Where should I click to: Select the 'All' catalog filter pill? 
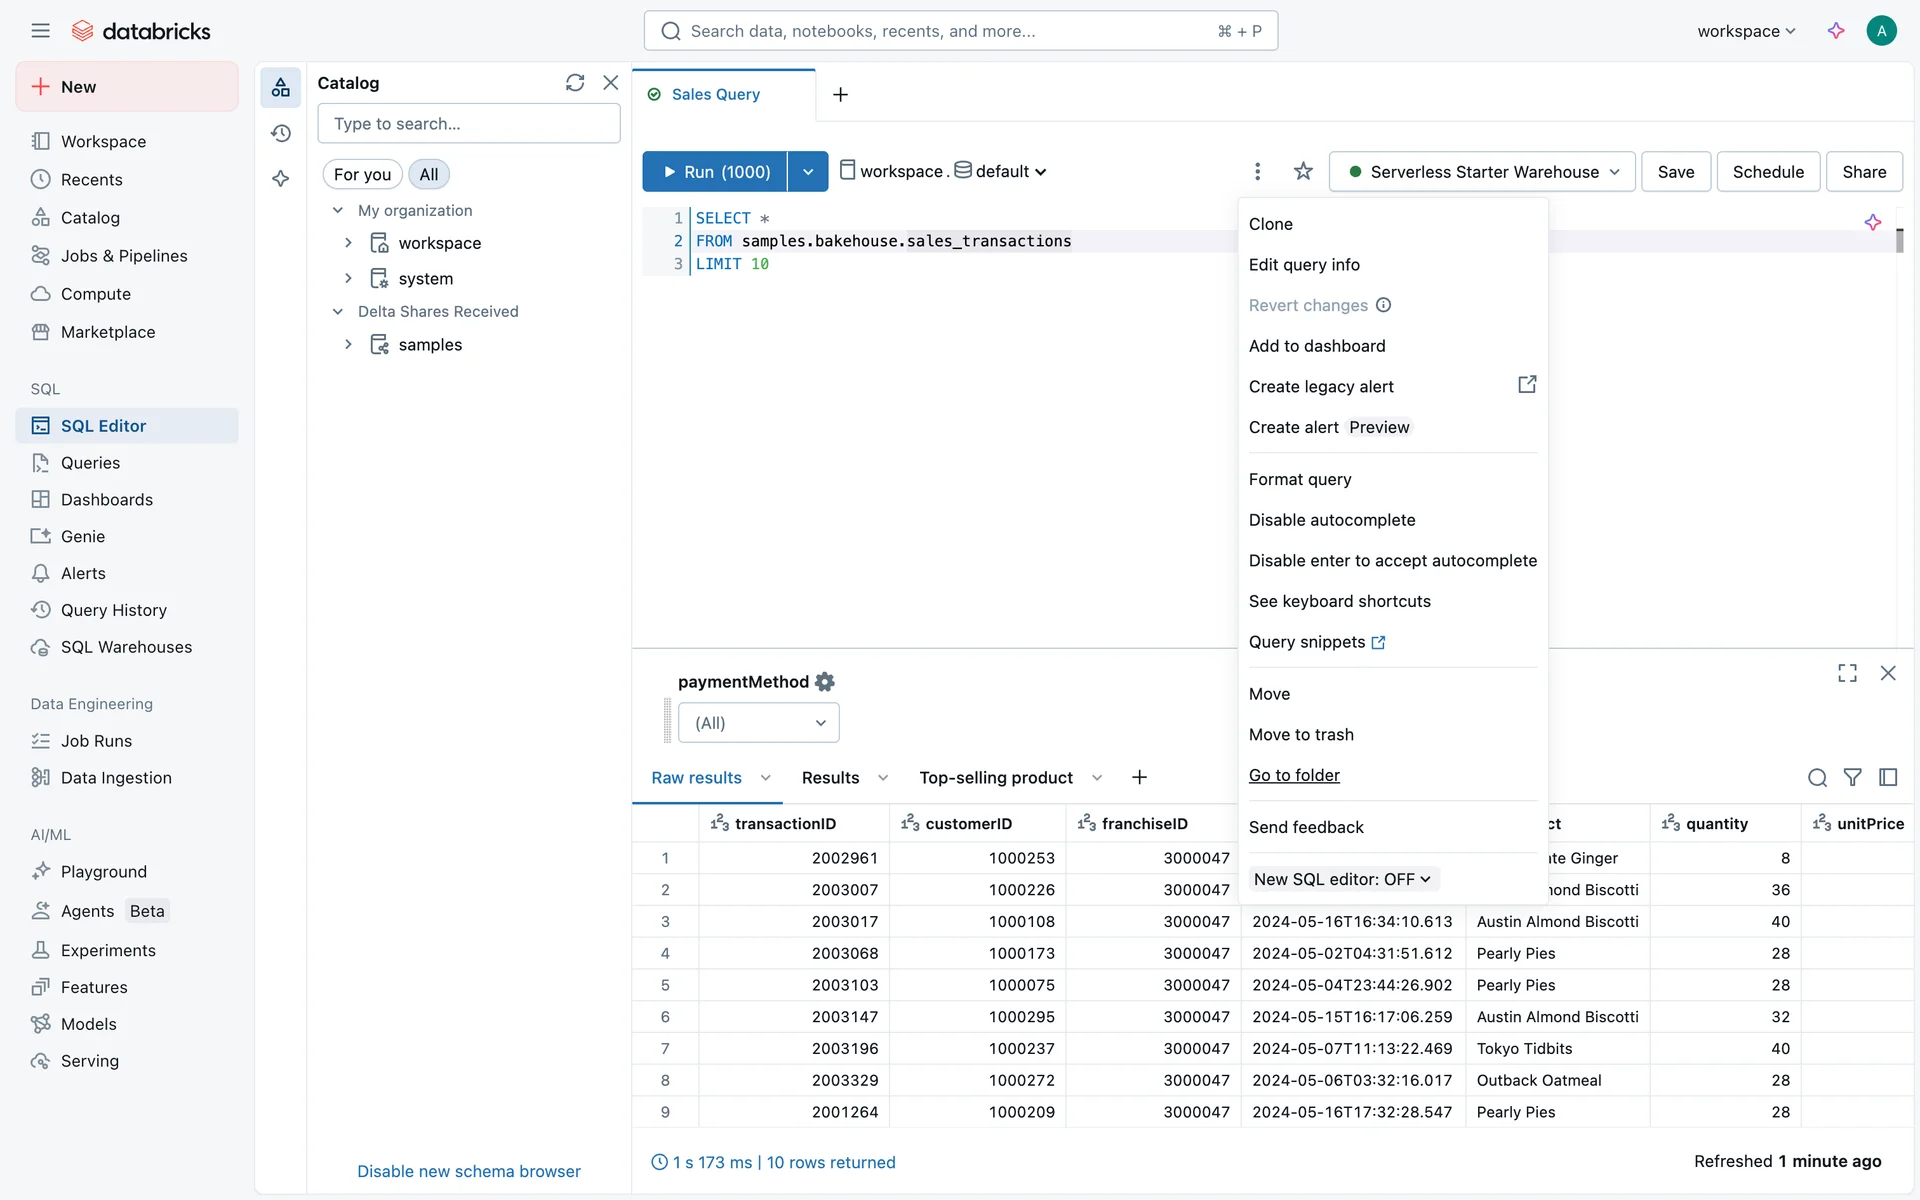click(428, 174)
